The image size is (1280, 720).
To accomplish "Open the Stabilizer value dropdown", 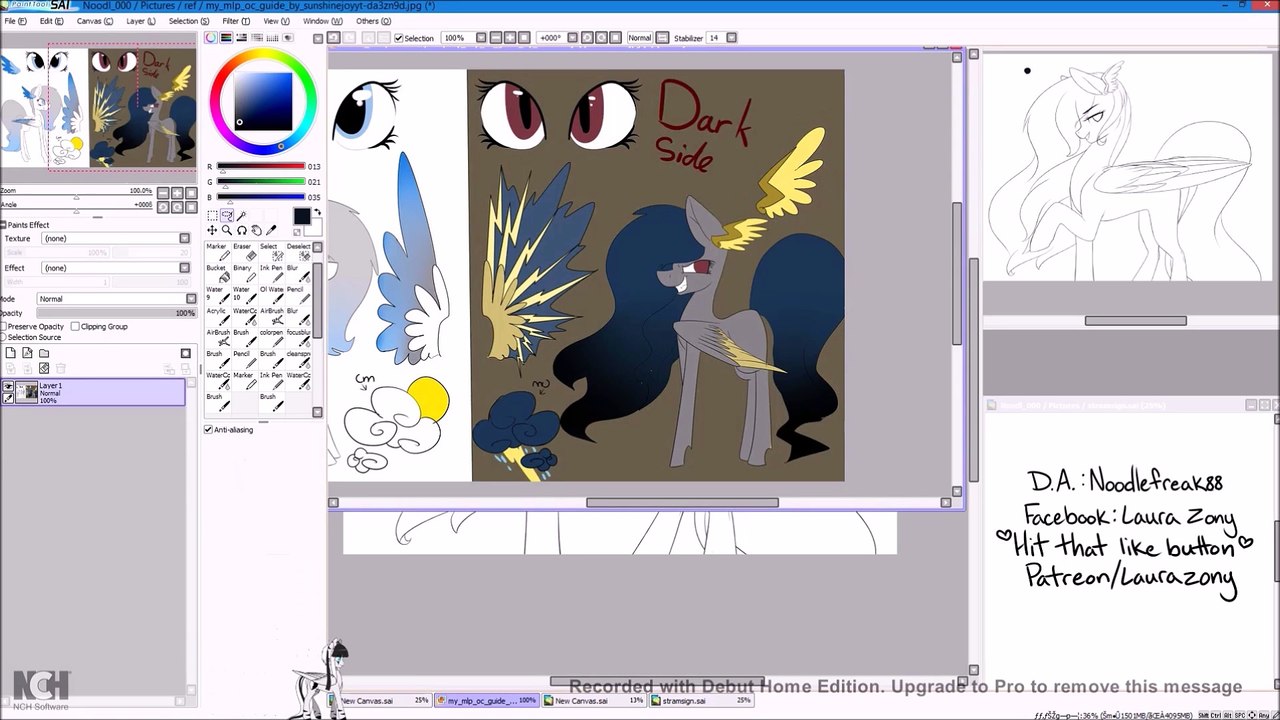I will coord(731,38).
